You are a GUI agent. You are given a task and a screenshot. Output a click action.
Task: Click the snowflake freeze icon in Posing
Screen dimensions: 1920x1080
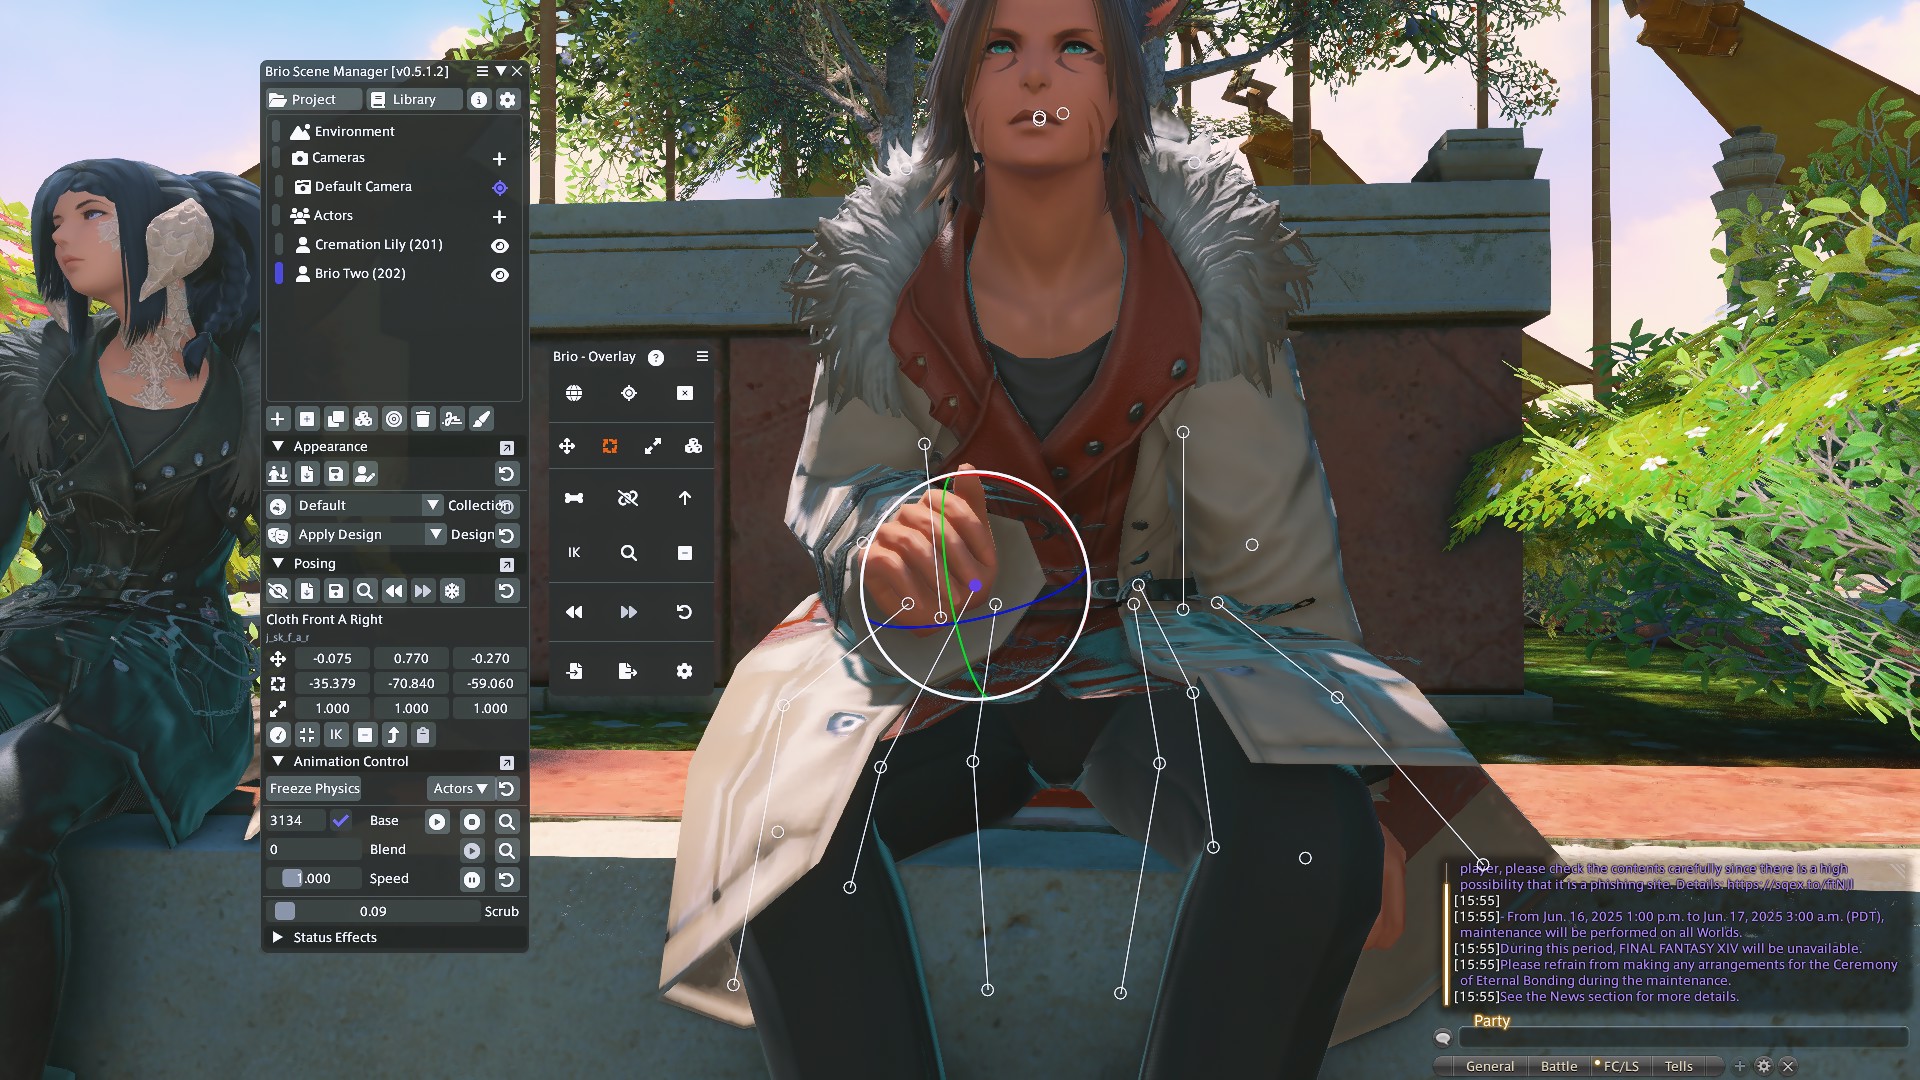click(x=452, y=591)
